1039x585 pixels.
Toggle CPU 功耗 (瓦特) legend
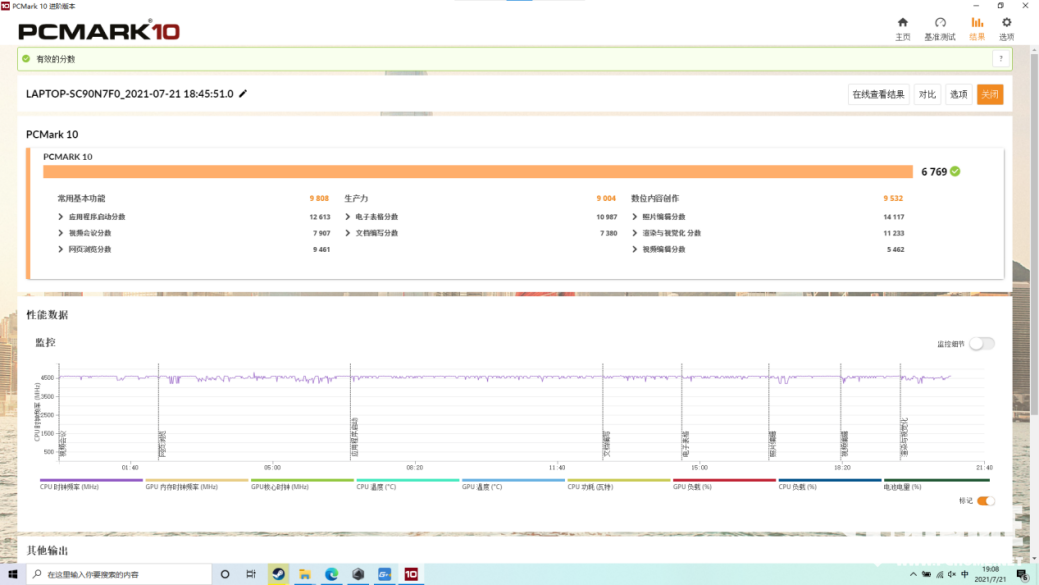619,484
